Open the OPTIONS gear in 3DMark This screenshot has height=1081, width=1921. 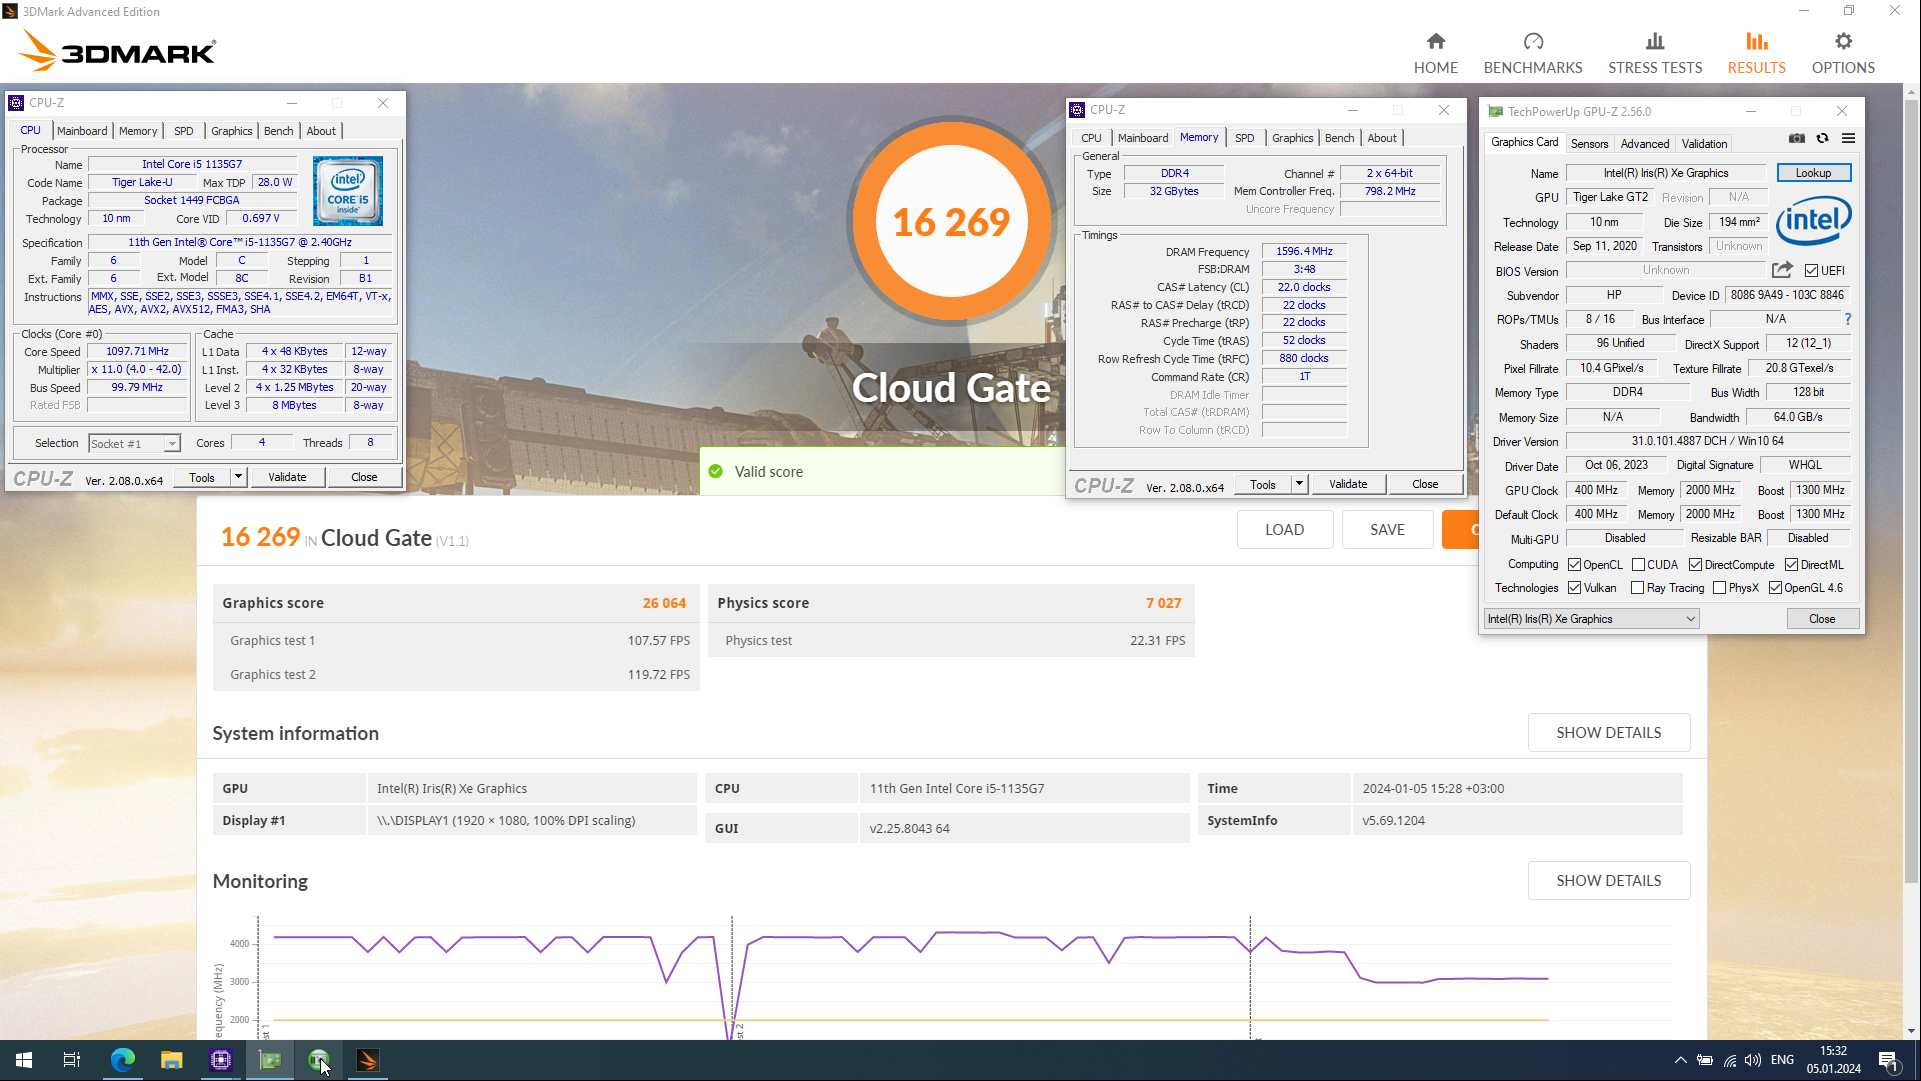coord(1842,53)
